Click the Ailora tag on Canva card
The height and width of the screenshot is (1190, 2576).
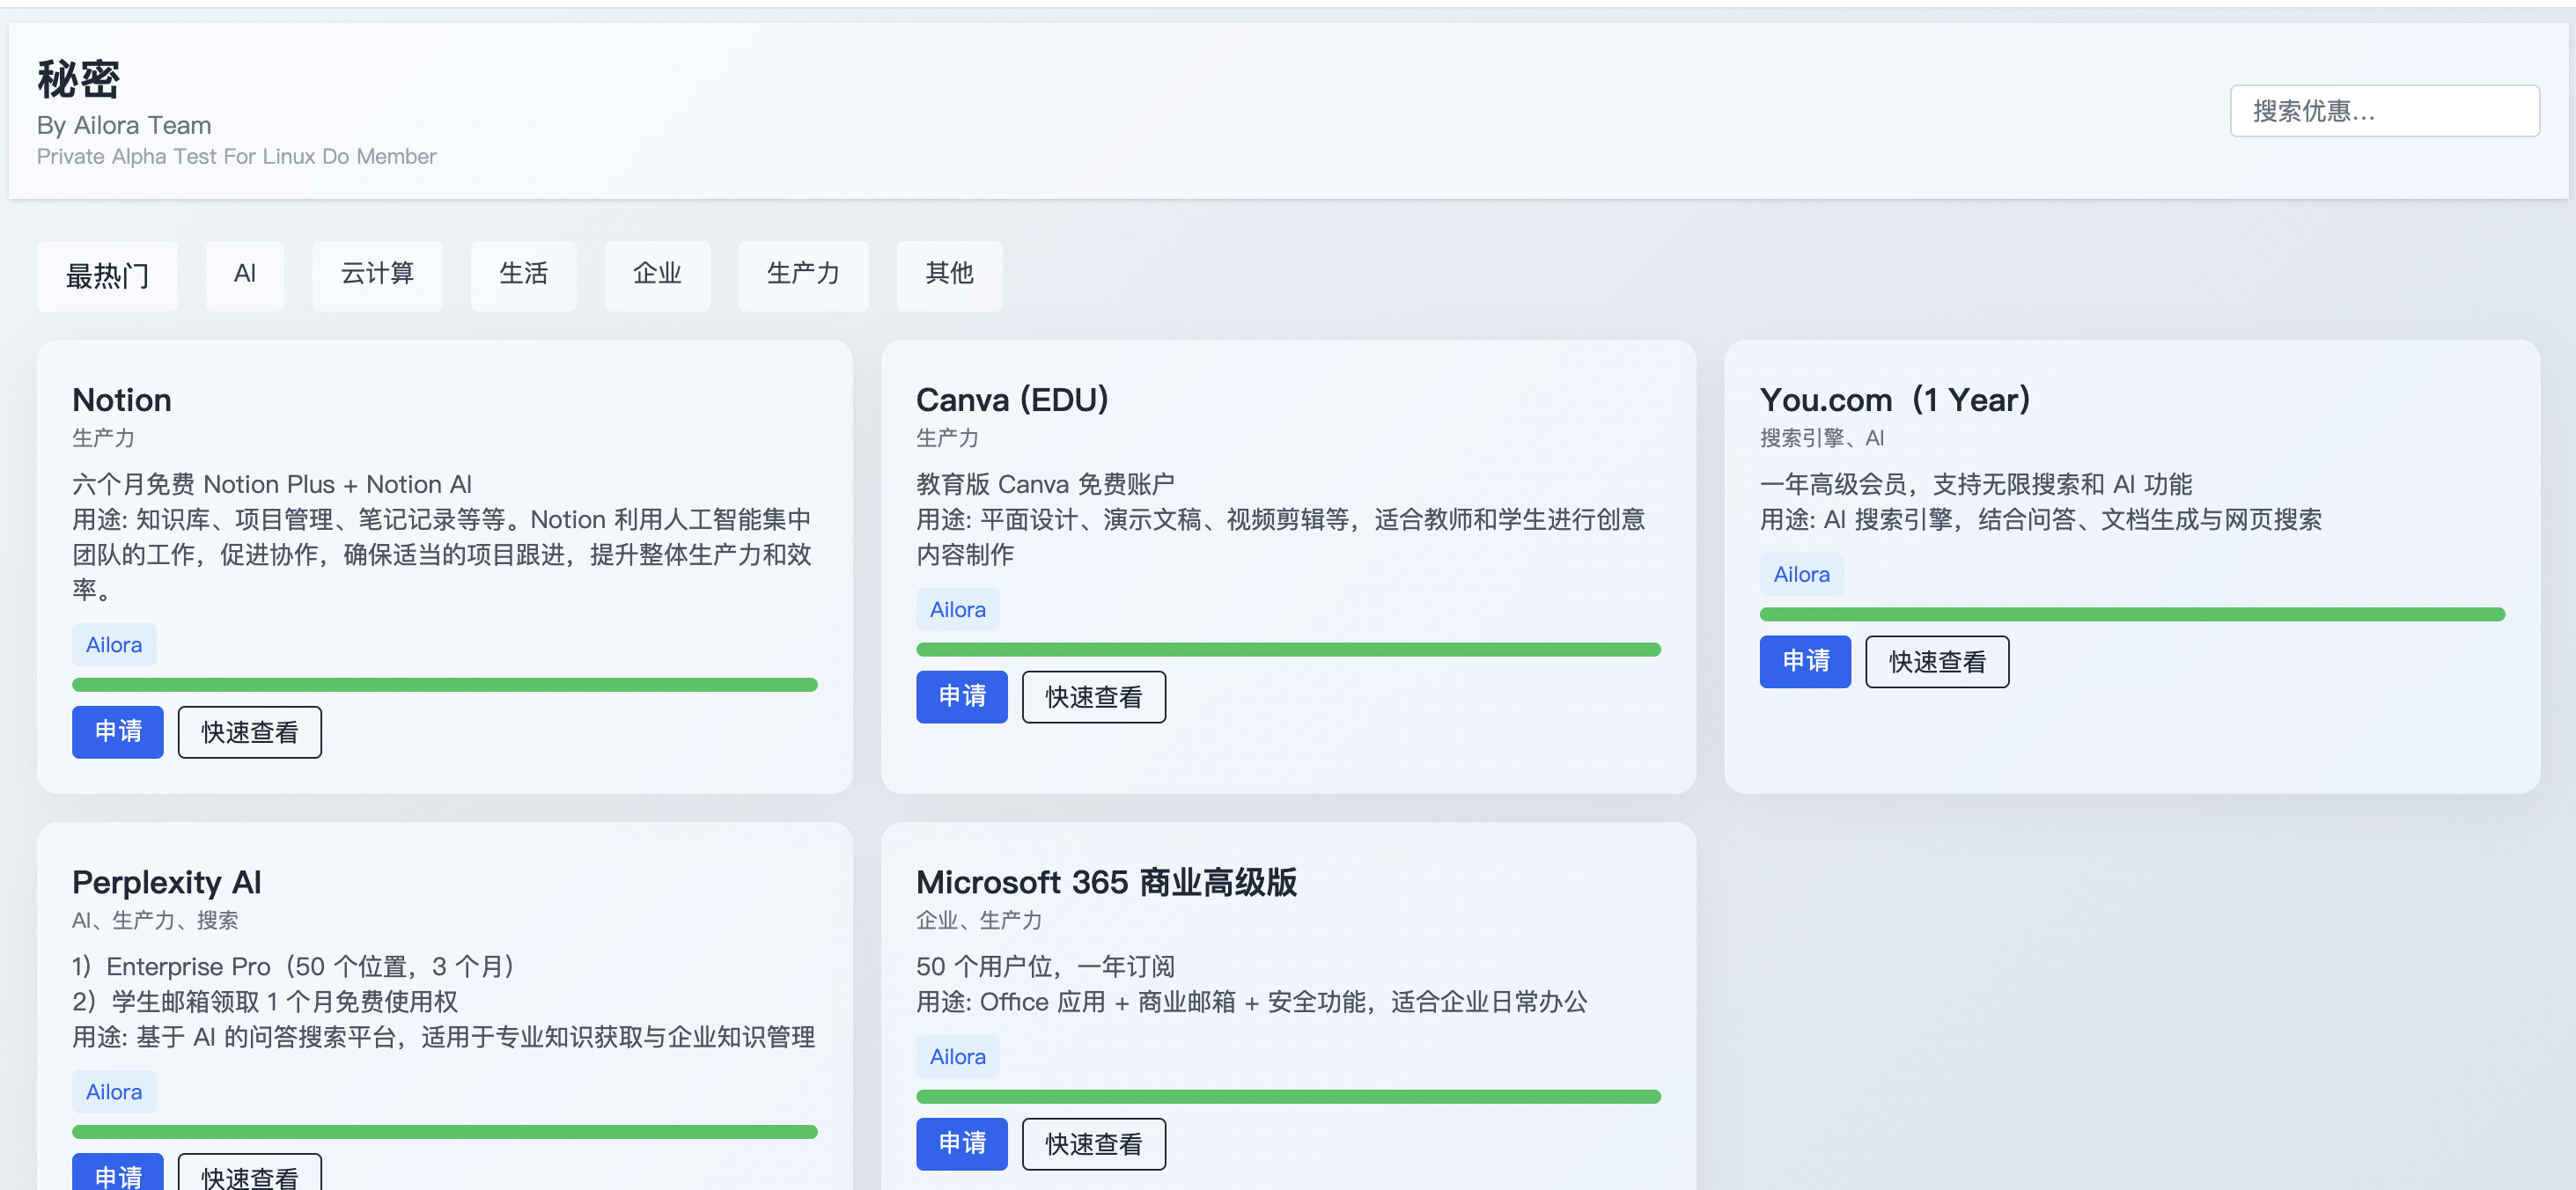[x=958, y=610]
